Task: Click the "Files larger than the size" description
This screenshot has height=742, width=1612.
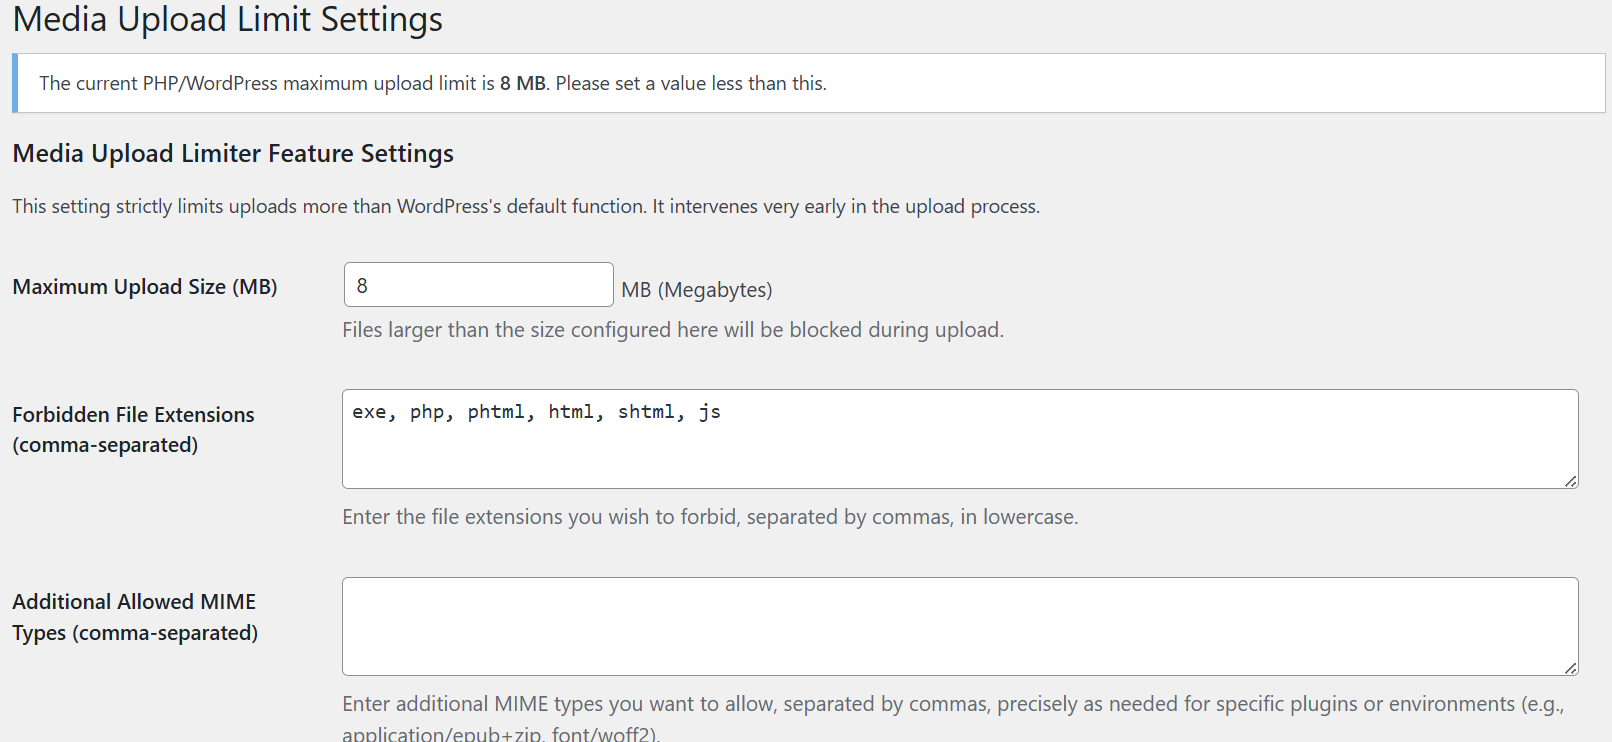Action: 672,330
